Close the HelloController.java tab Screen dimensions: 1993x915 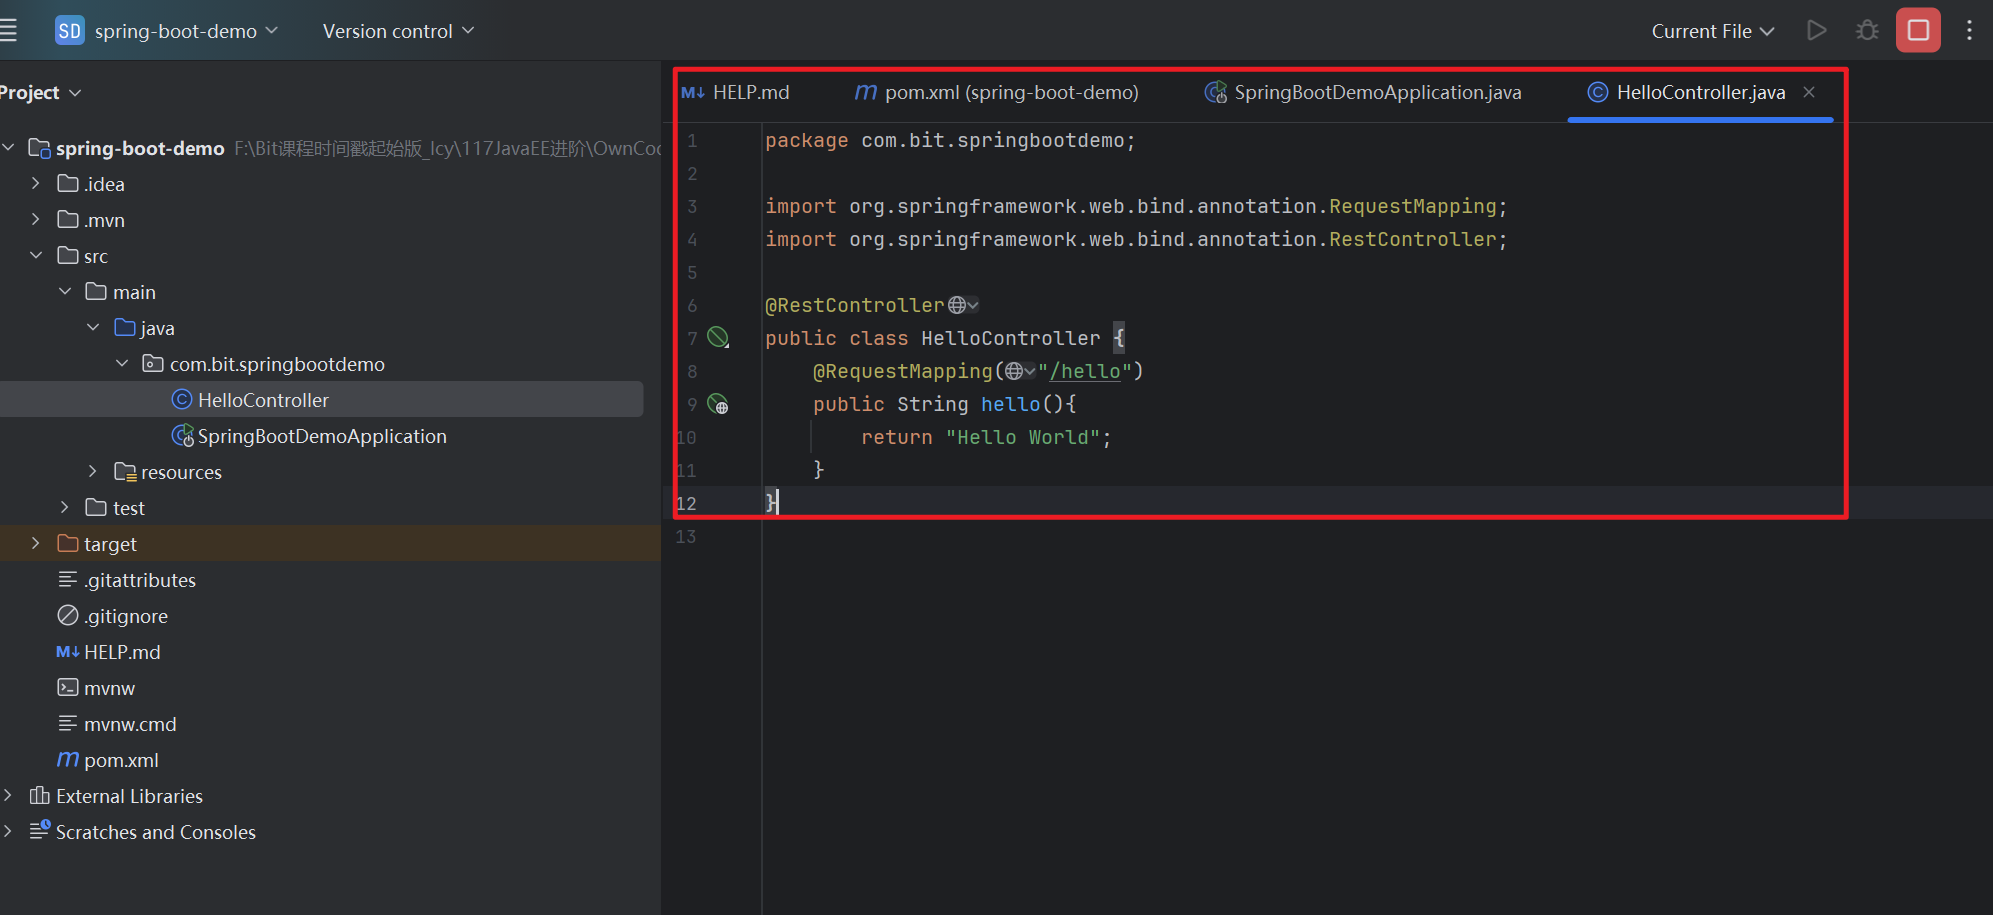click(x=1809, y=92)
